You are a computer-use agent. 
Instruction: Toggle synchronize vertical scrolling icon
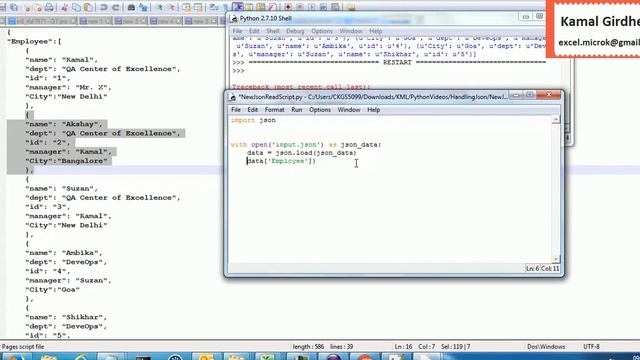coord(187,7)
